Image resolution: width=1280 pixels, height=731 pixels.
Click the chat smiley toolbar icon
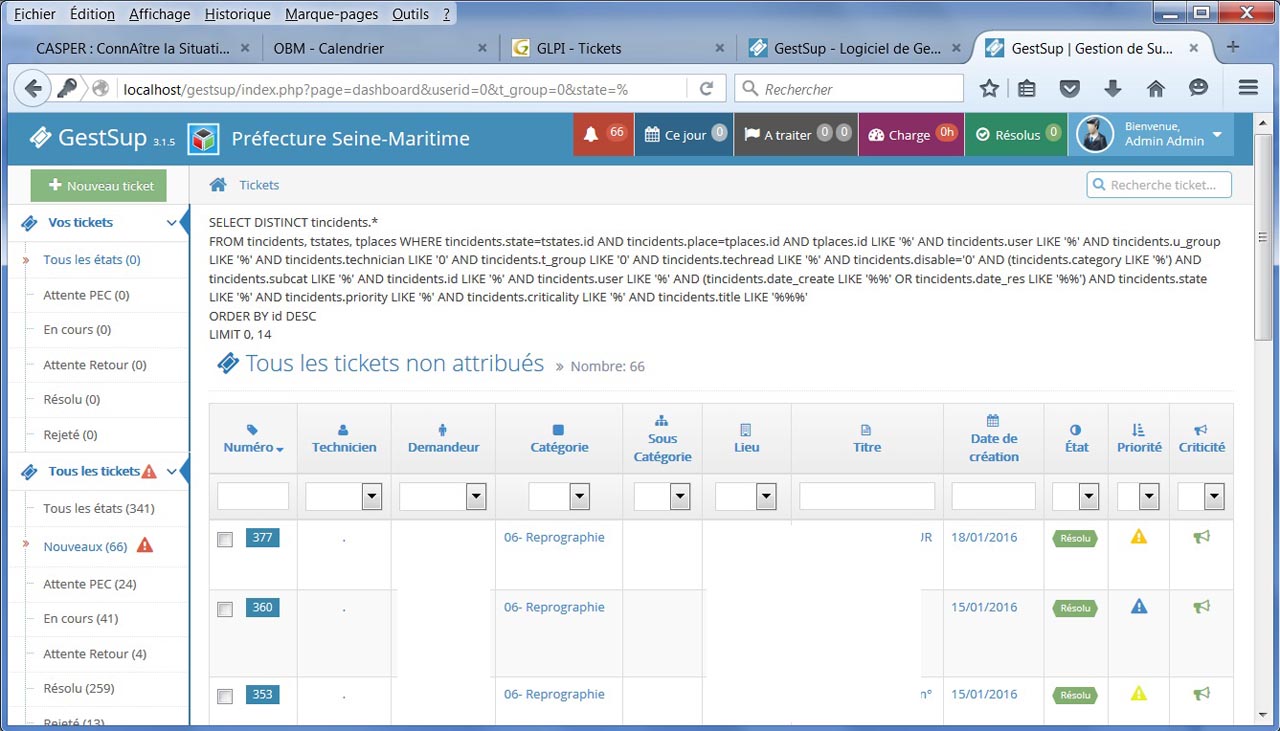click(1199, 89)
